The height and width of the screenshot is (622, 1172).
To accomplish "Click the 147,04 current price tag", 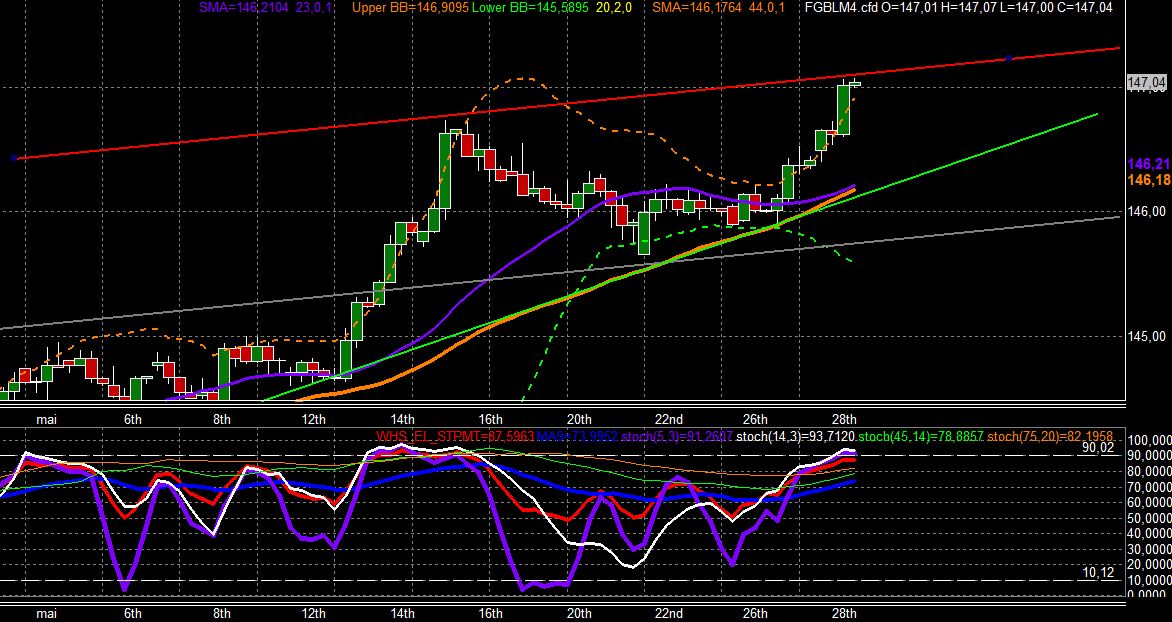I will click(x=1147, y=83).
